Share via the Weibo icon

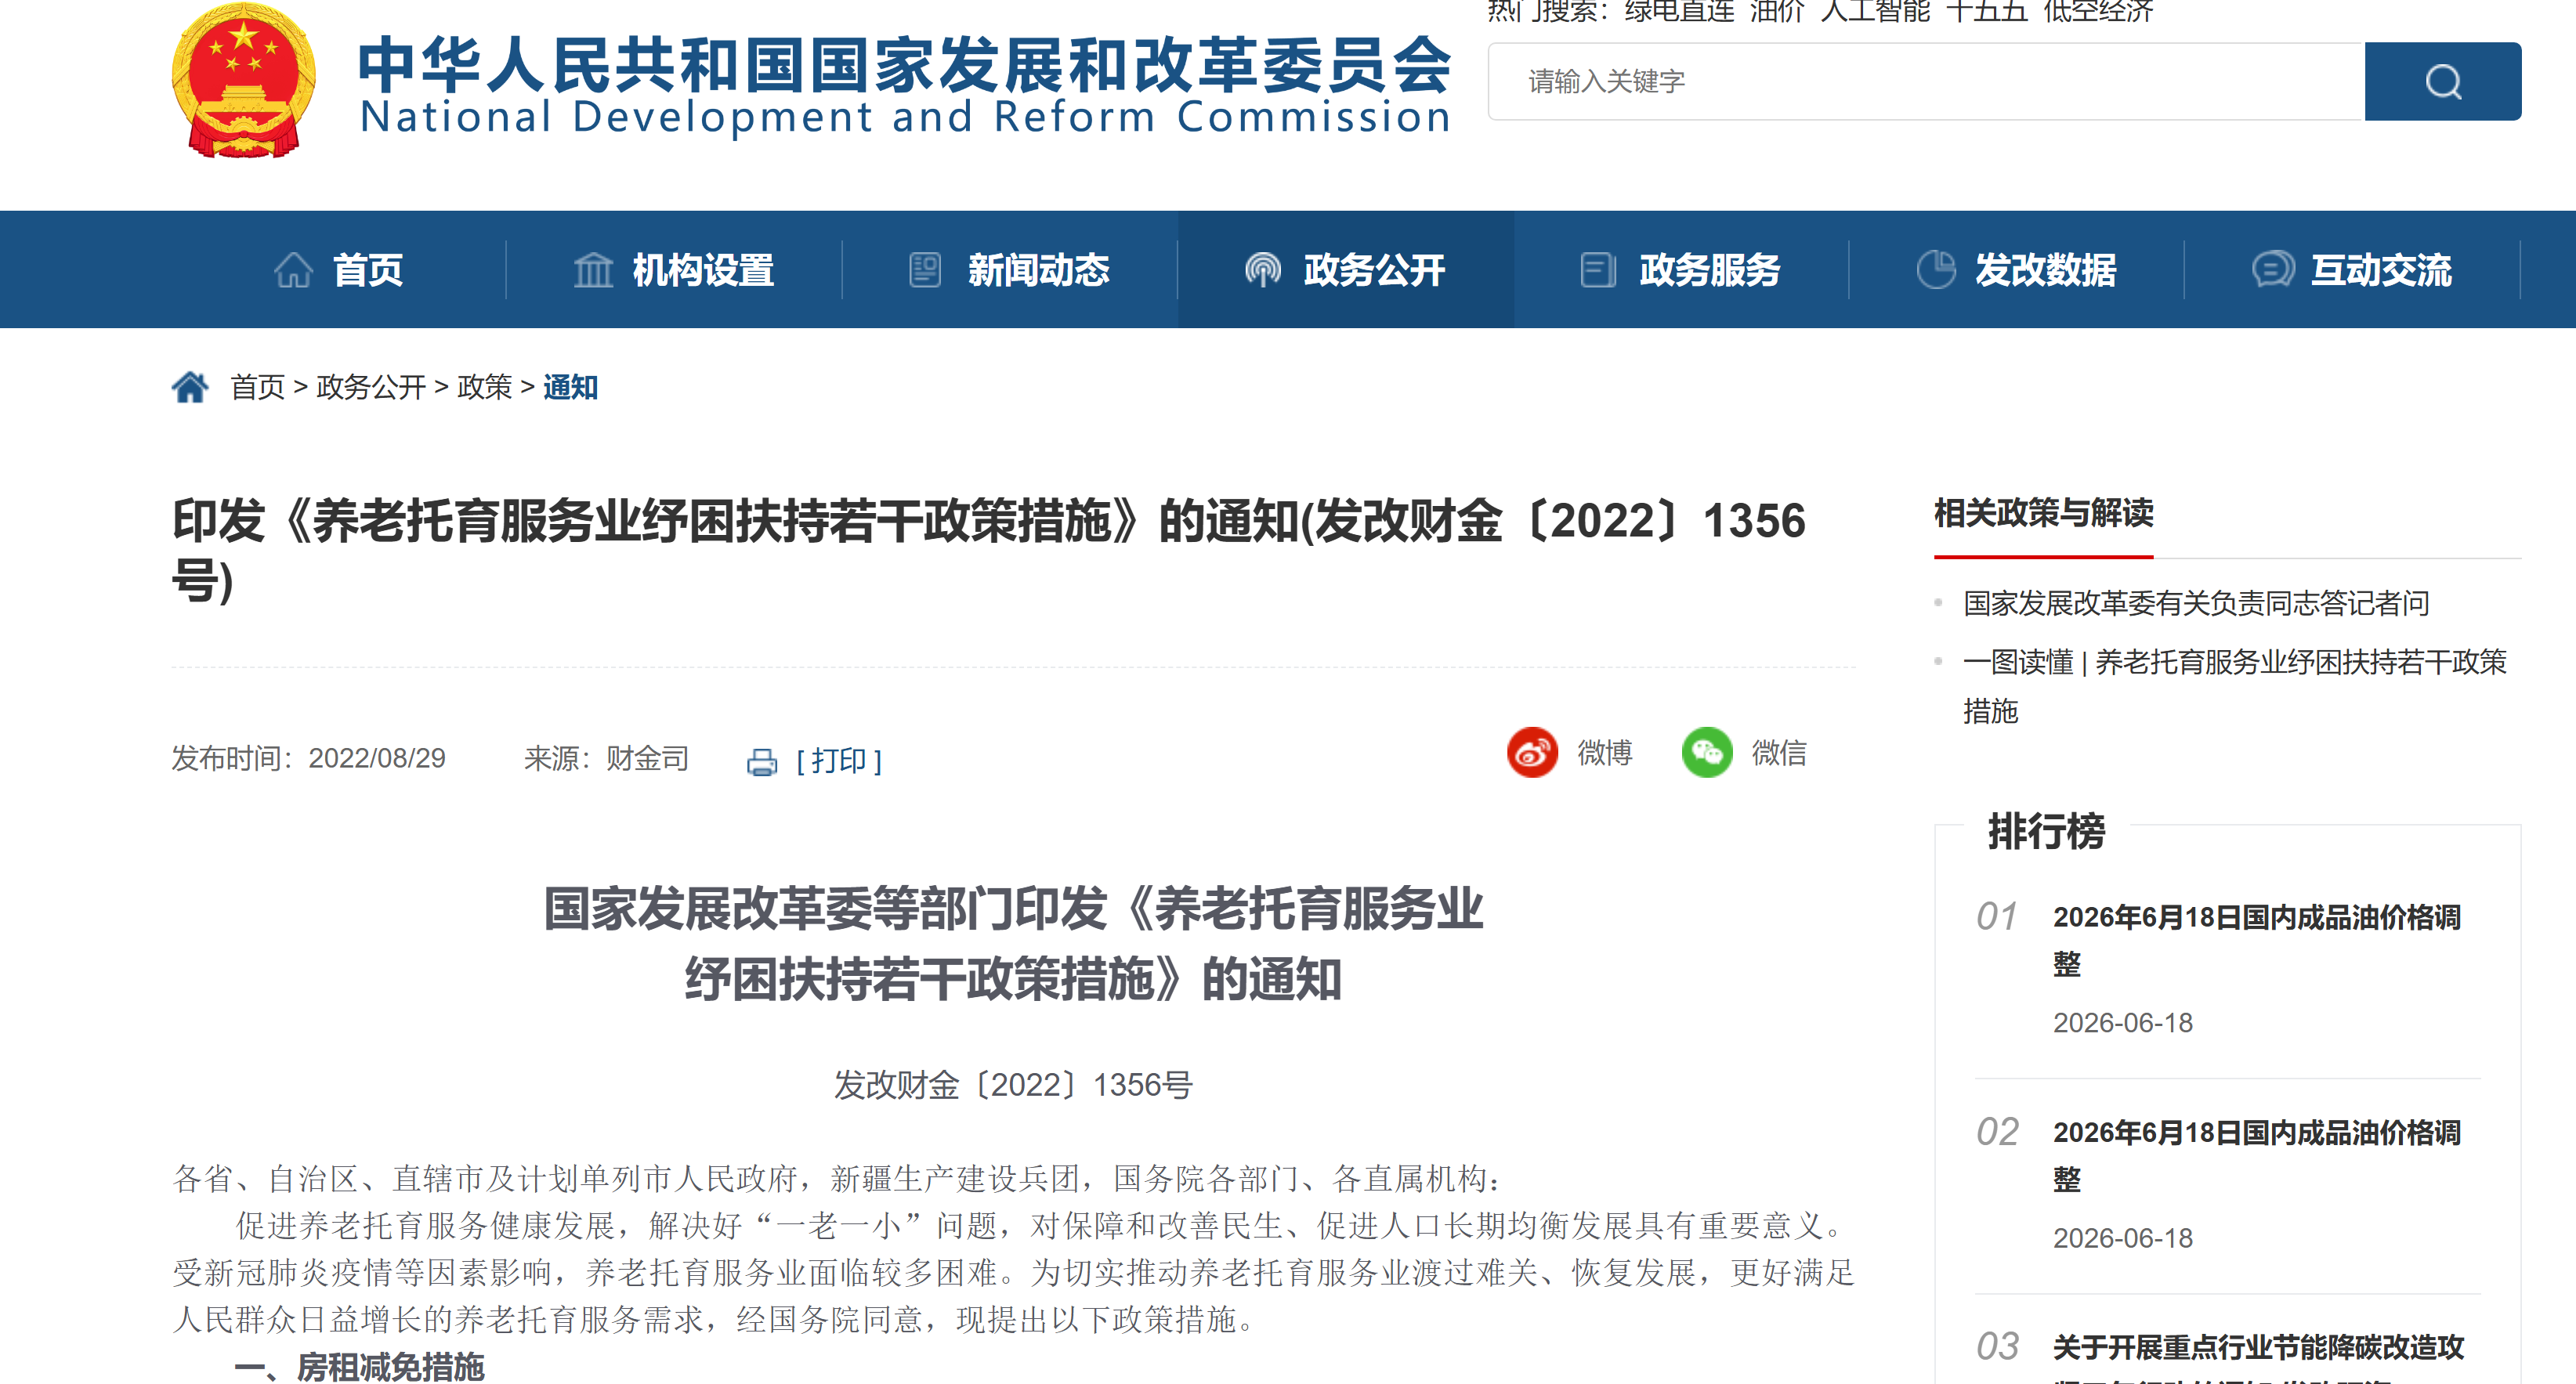1532,752
